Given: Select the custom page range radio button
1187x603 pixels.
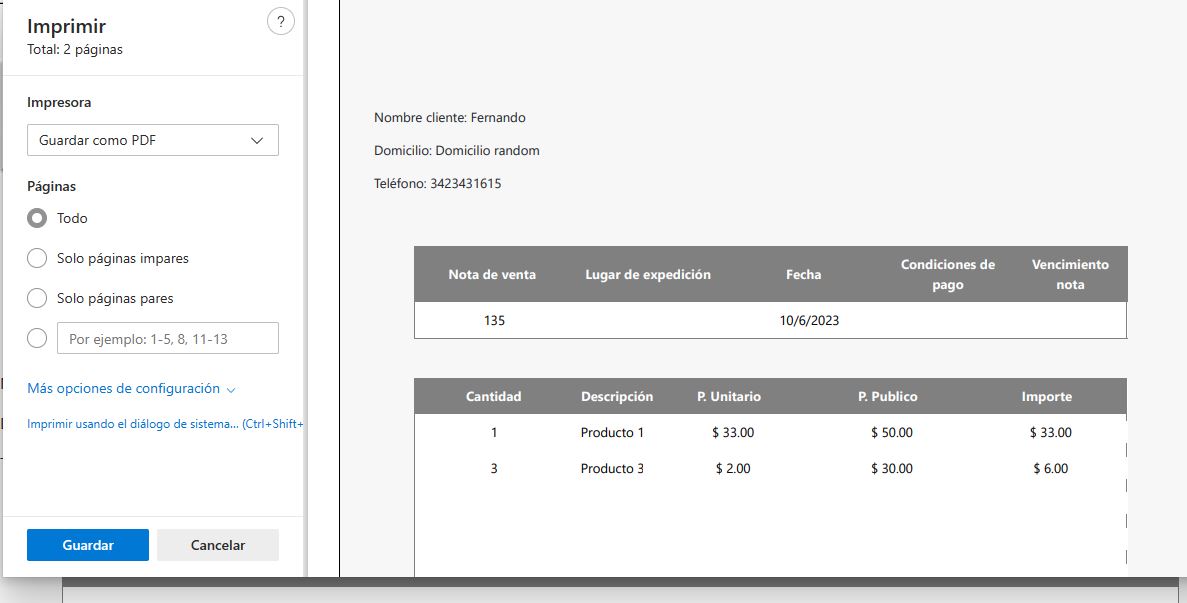Looking at the screenshot, I should (37, 338).
